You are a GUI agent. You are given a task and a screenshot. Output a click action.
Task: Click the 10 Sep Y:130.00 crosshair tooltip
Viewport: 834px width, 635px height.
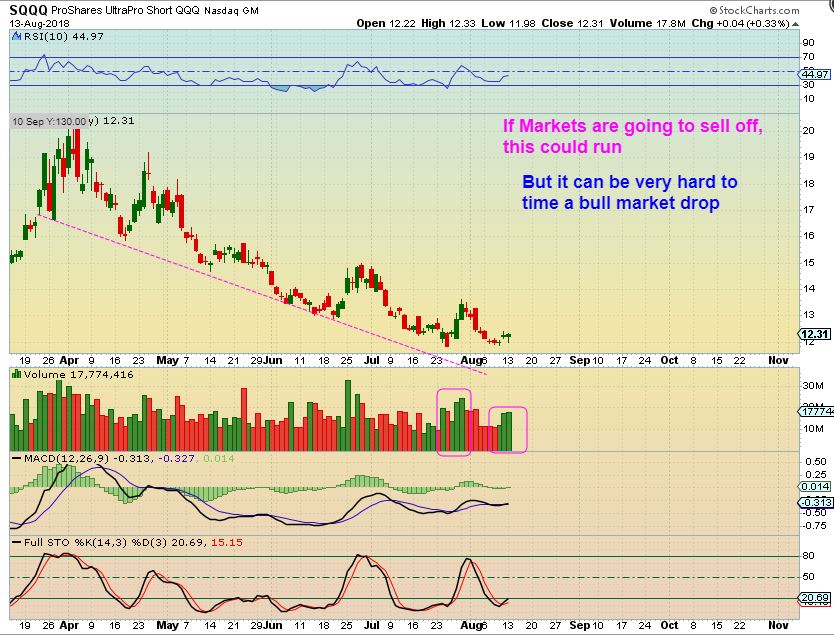click(x=49, y=121)
